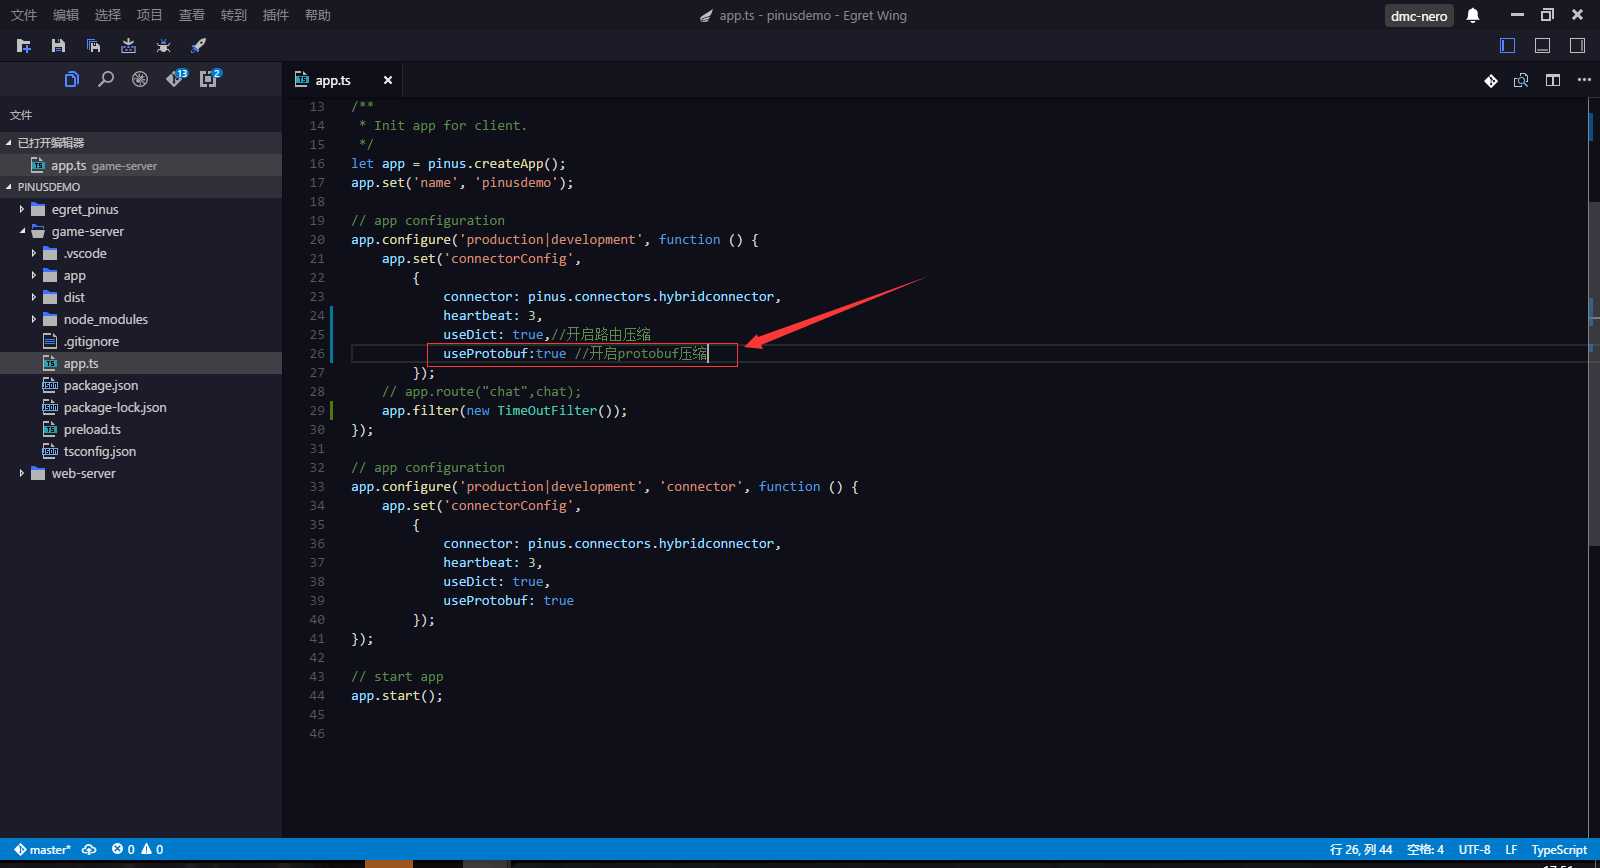Screen dimensions: 1600x868
Task: Click the search-in-files editor toolbar icon
Action: tap(1521, 80)
